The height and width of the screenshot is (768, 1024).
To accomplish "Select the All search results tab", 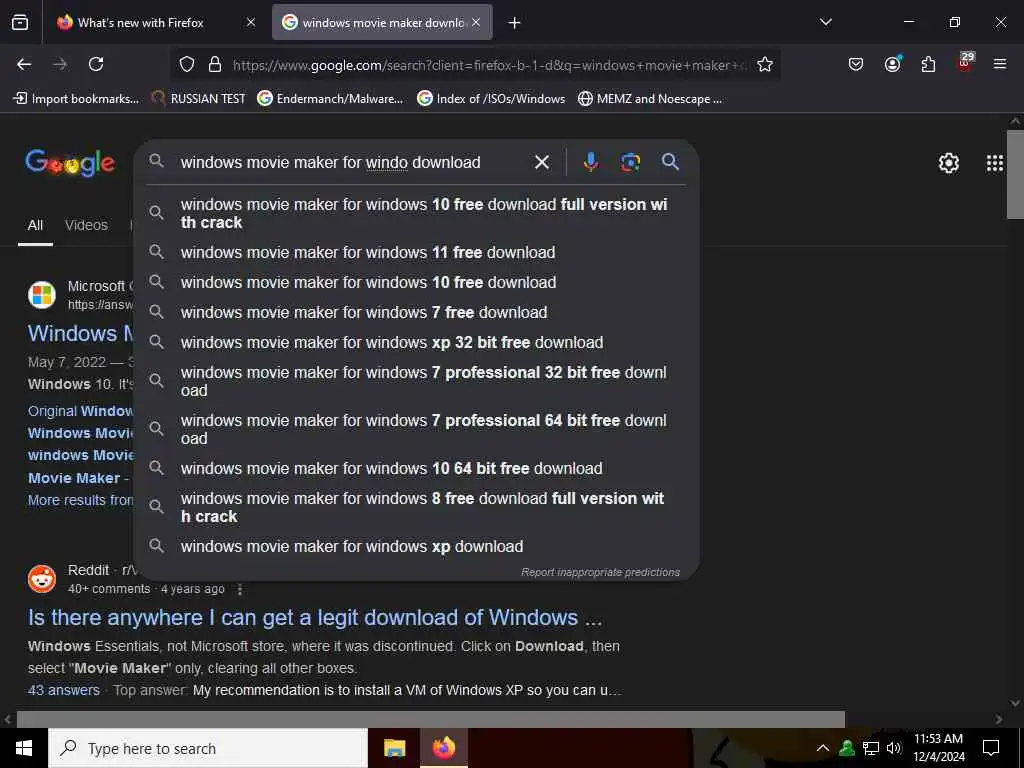I will pos(35,225).
